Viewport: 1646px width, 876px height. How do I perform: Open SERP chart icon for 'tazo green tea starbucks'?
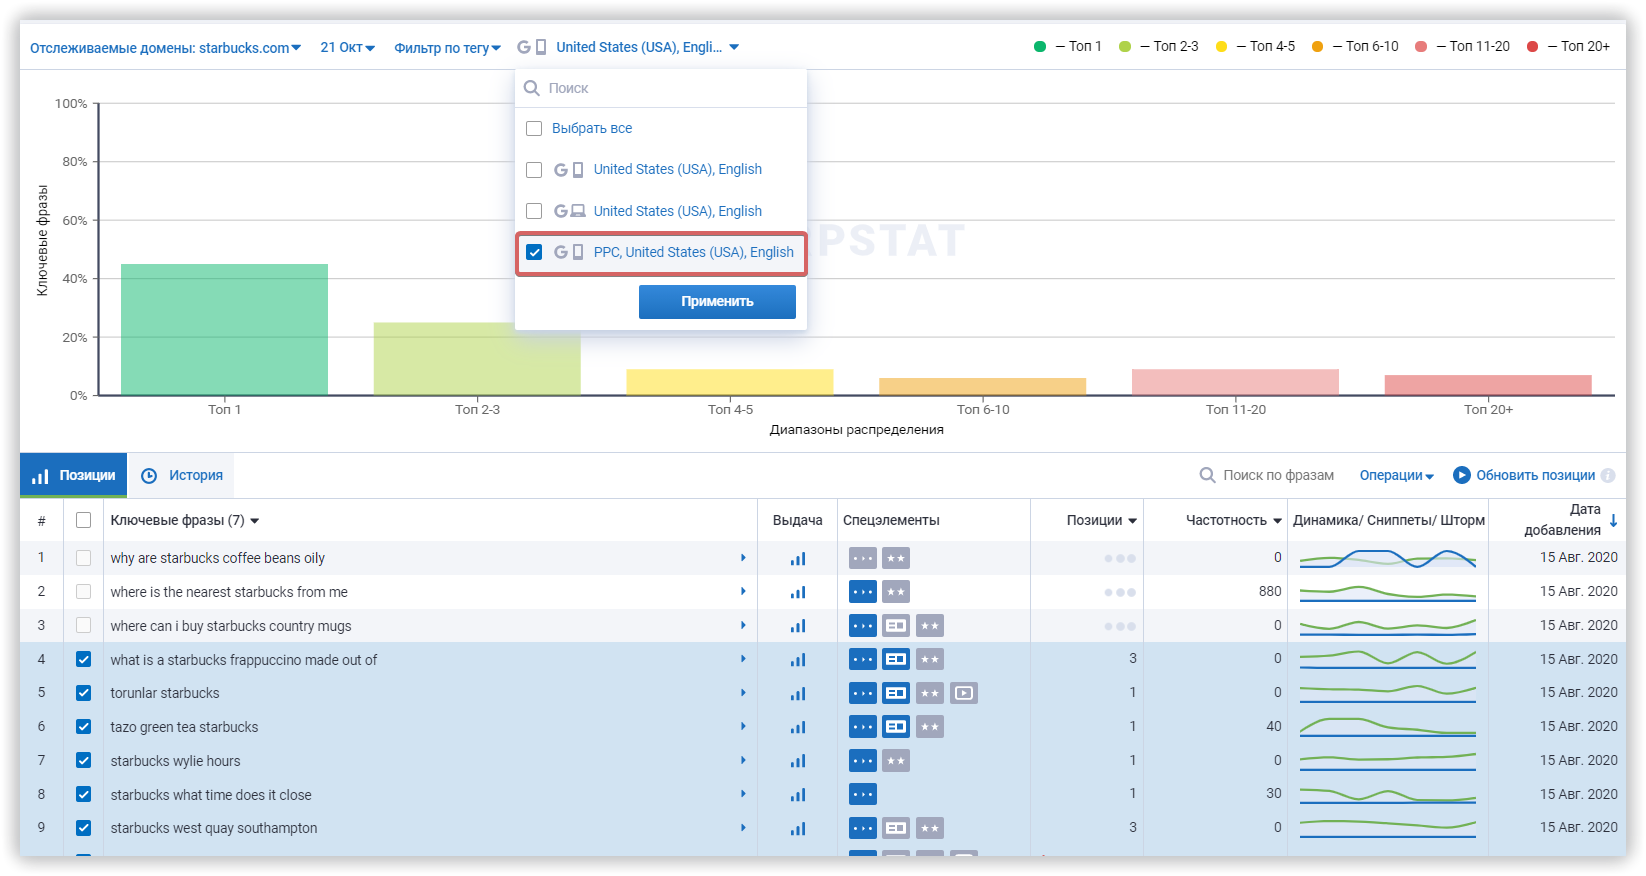(798, 727)
